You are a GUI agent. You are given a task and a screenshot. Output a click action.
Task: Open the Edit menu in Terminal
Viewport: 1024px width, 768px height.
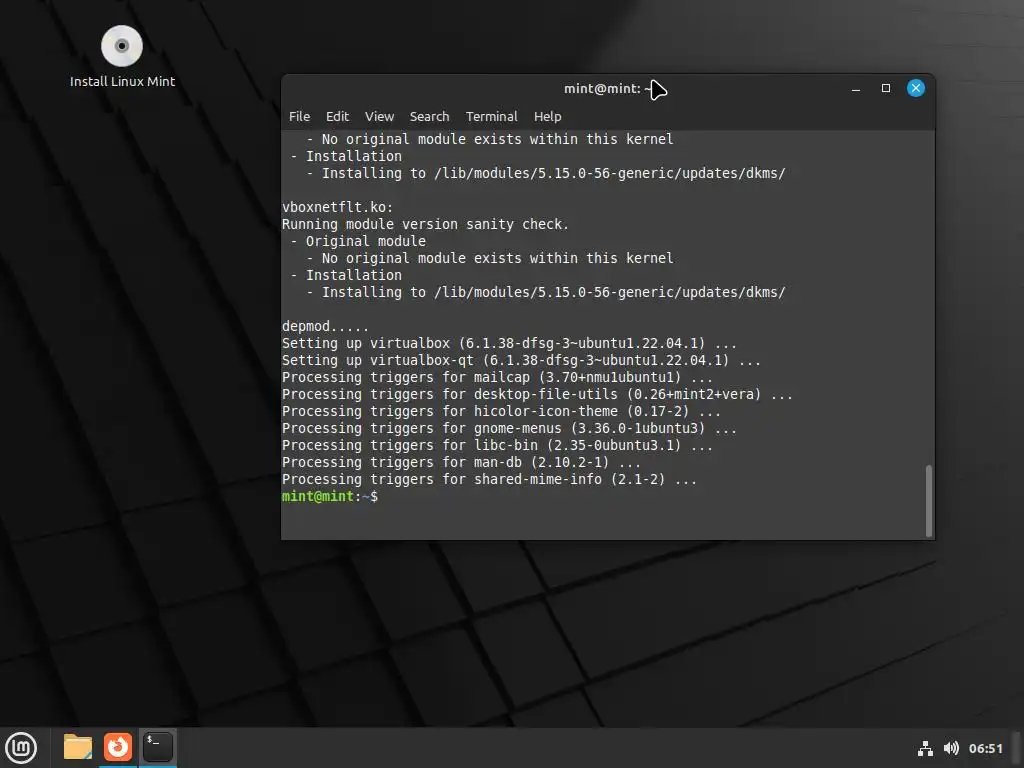click(337, 116)
